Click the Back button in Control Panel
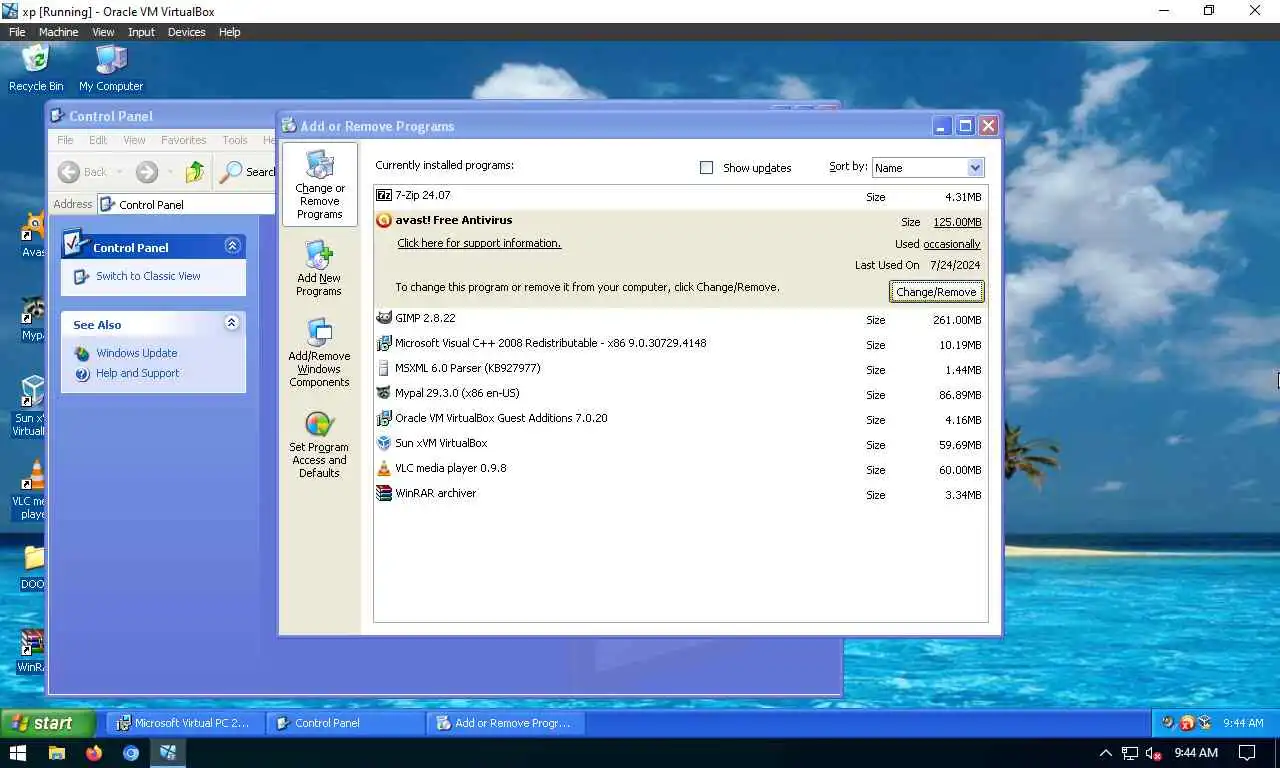Viewport: 1280px width, 768px height. [83, 172]
